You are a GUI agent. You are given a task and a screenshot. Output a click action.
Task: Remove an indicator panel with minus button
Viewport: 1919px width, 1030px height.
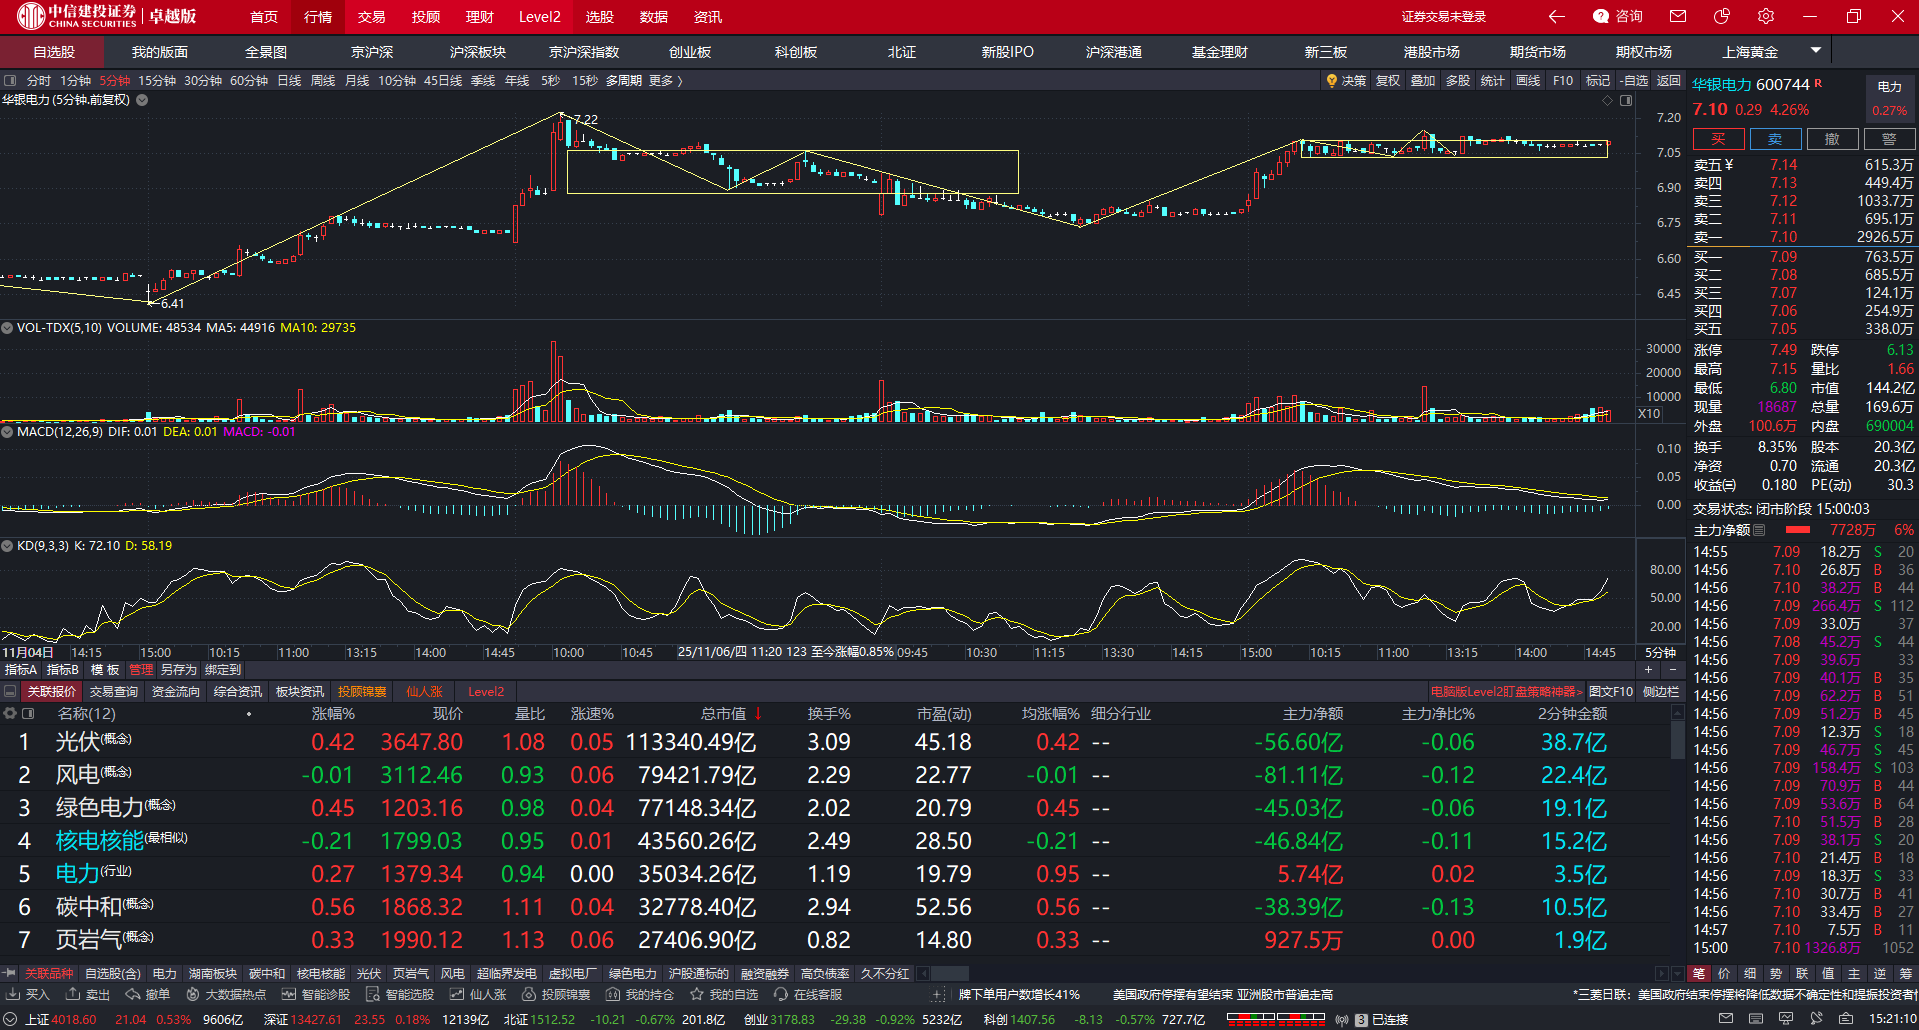(x=1673, y=670)
